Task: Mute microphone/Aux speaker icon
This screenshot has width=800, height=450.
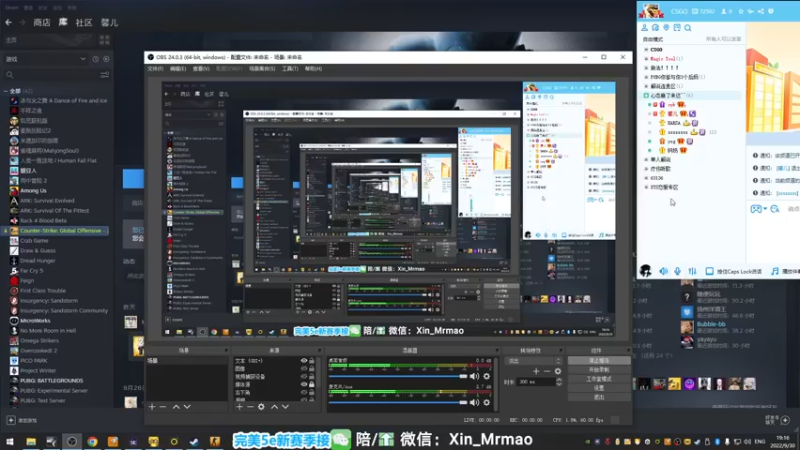Action: (x=474, y=403)
